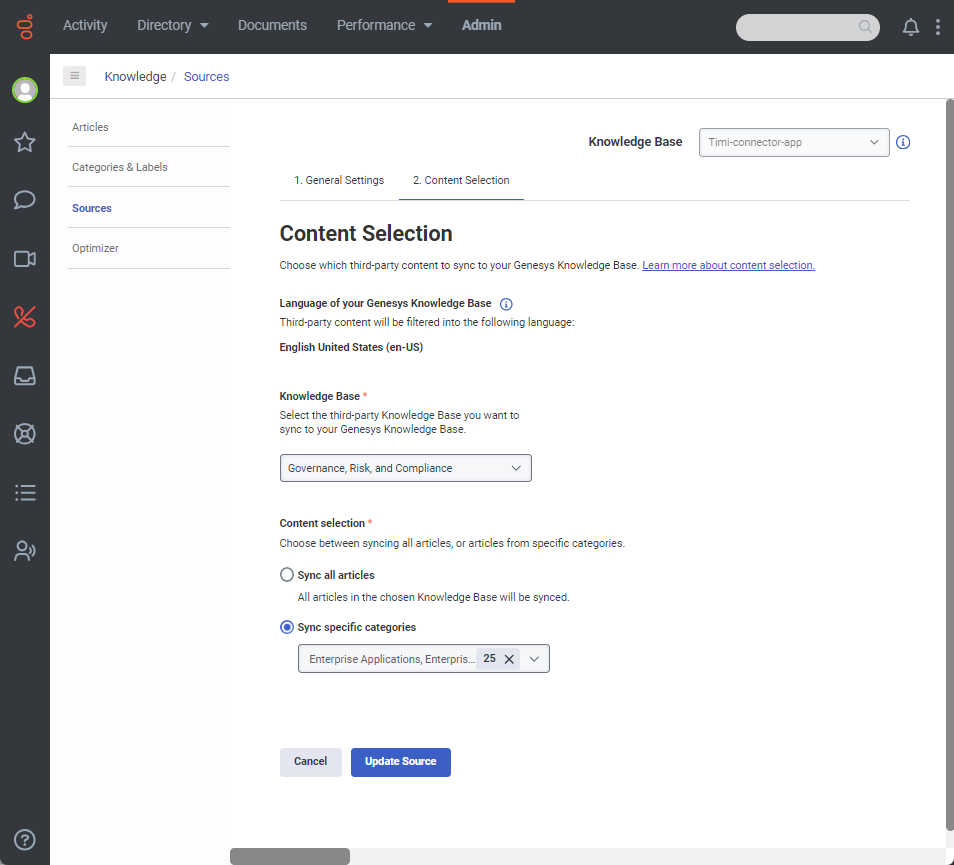954x865 pixels.
Task: Open the Timi-connector-app Knowledge Base dropdown
Action: click(x=793, y=142)
